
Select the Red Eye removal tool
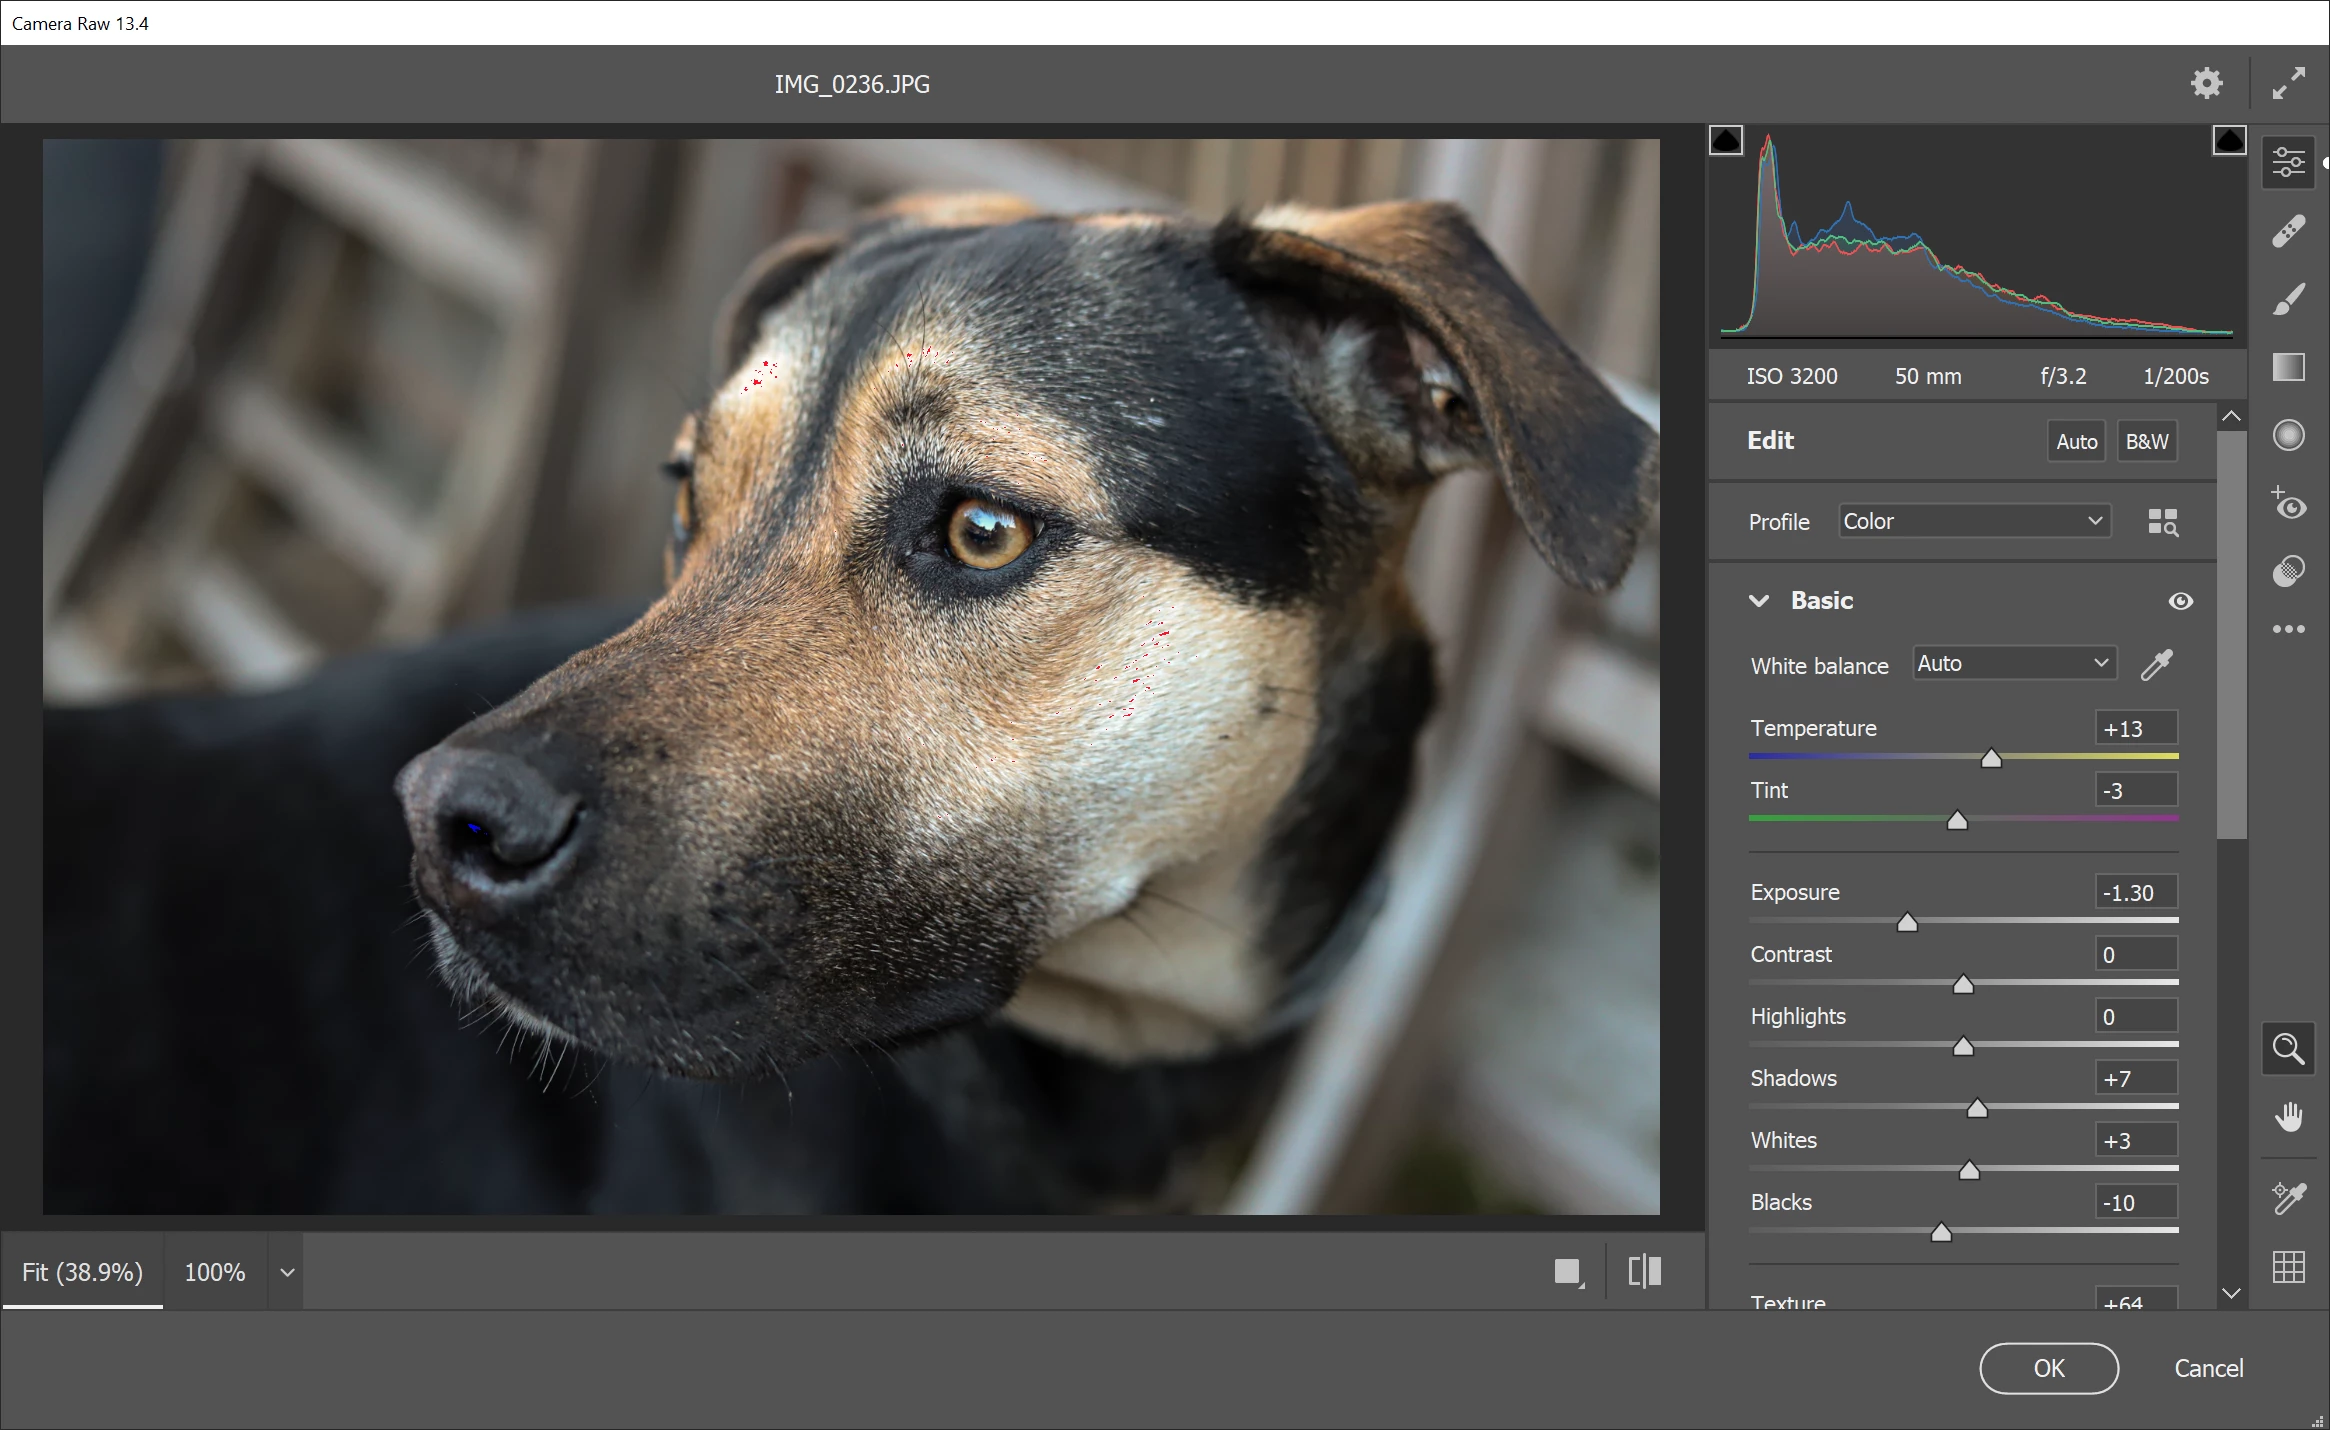(x=2288, y=503)
